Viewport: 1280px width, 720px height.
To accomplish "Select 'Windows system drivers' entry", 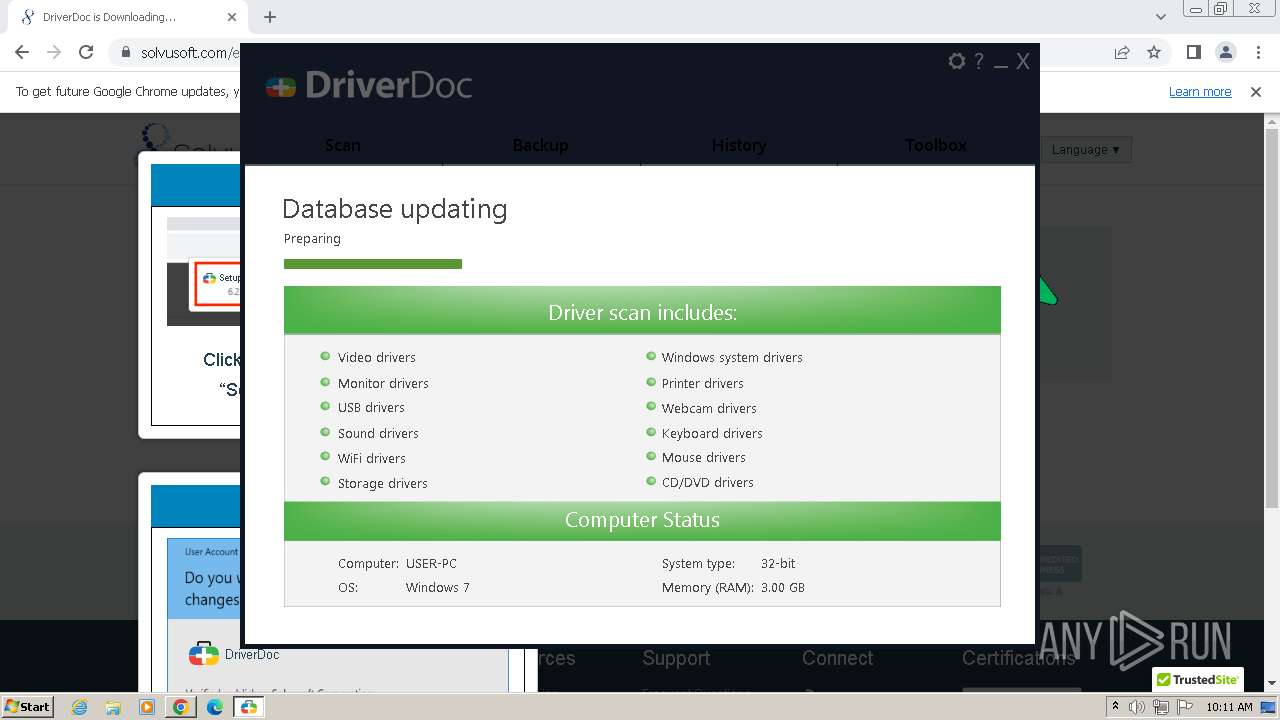I will click(x=732, y=357).
